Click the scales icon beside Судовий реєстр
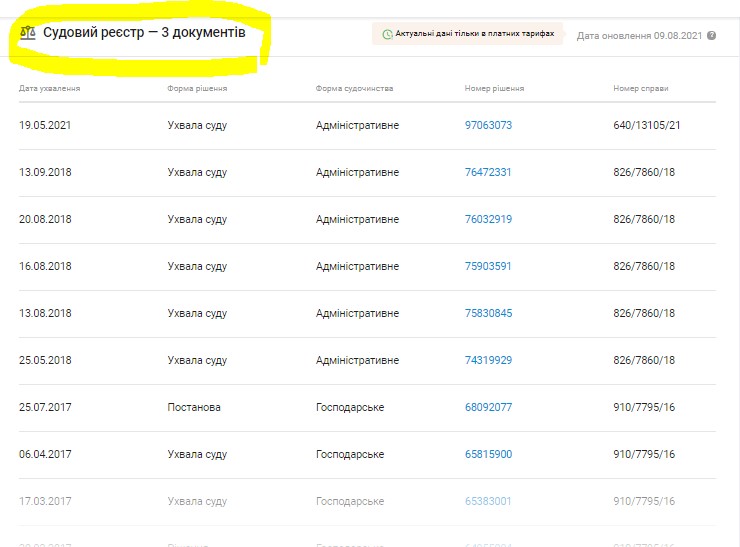Viewport: 740px width, 547px height. coord(27,33)
